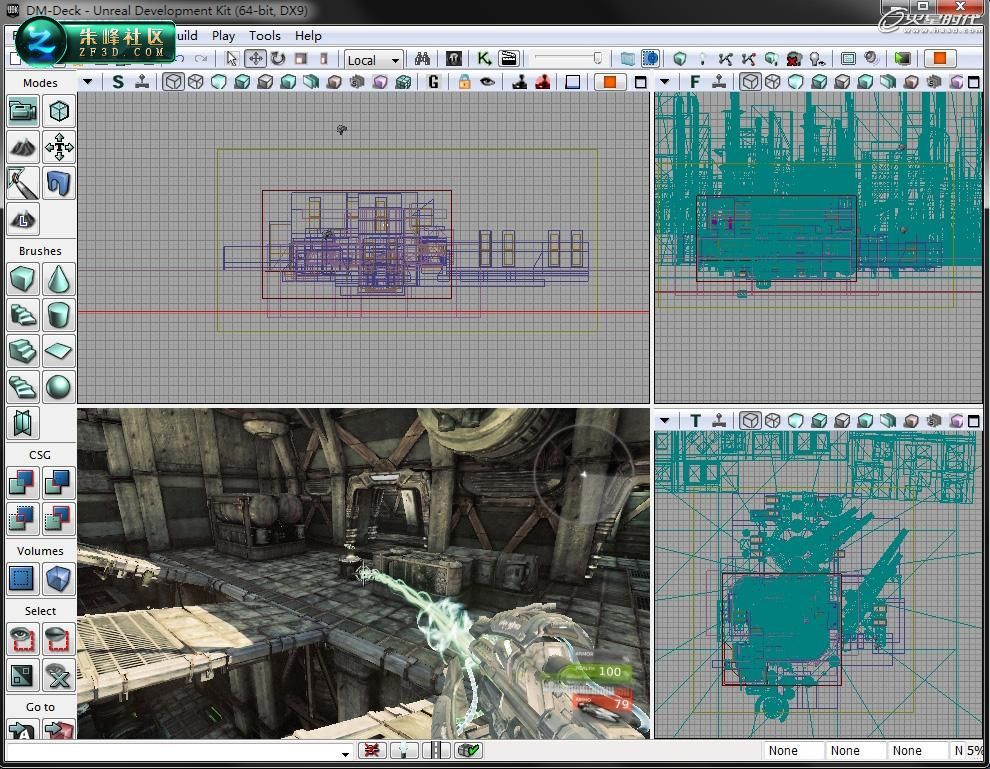Hide selected actors
This screenshot has width=990, height=769.
coord(59,640)
